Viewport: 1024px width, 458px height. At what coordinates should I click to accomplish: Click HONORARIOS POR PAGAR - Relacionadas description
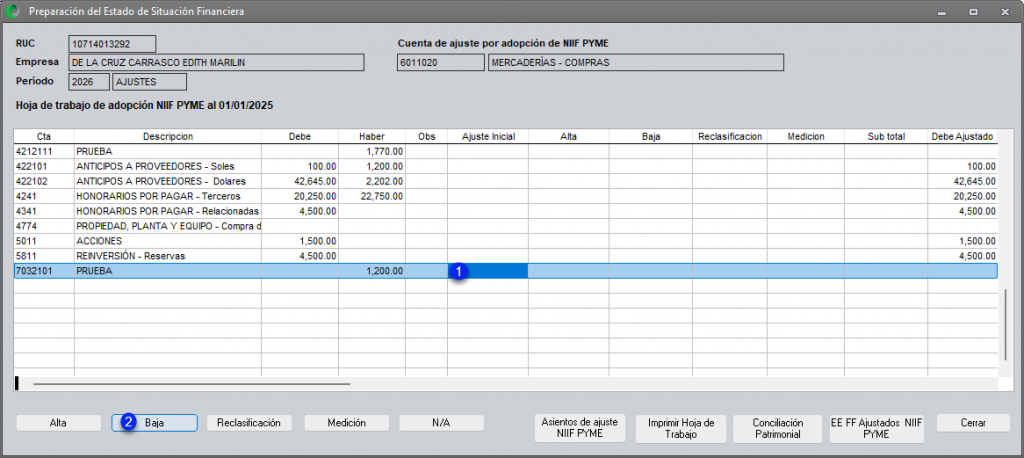coord(168,211)
